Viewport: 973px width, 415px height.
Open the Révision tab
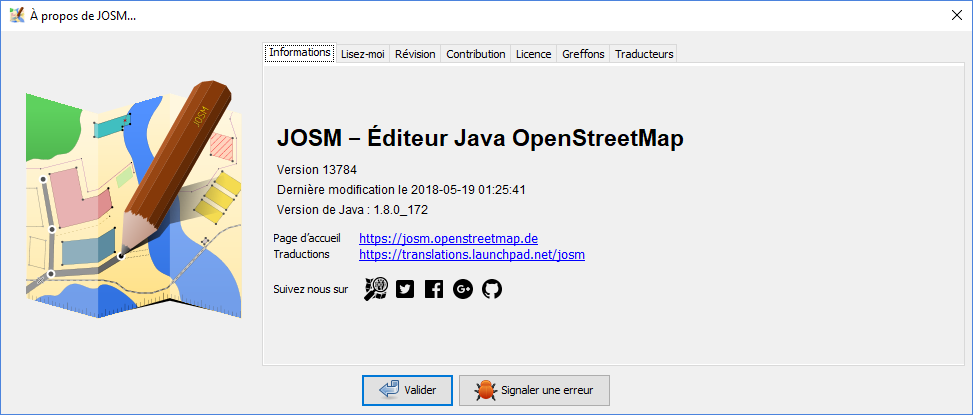point(415,54)
